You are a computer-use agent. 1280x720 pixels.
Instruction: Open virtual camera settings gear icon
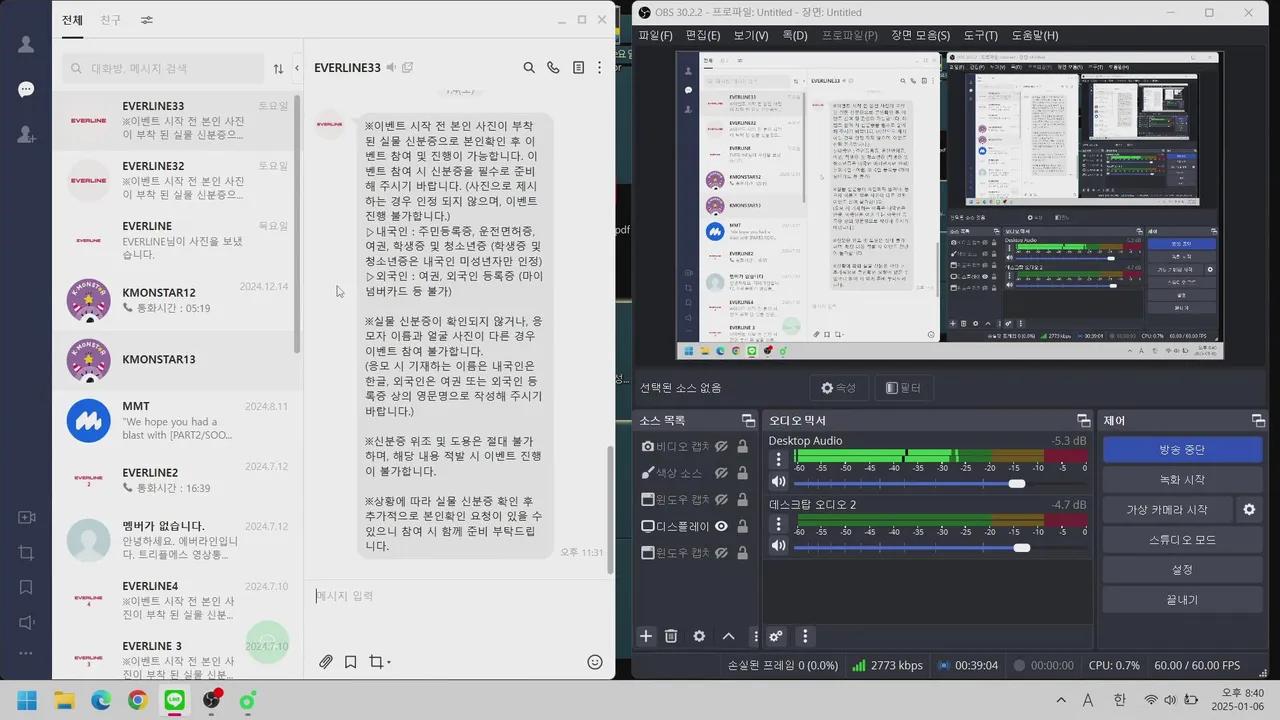1249,509
